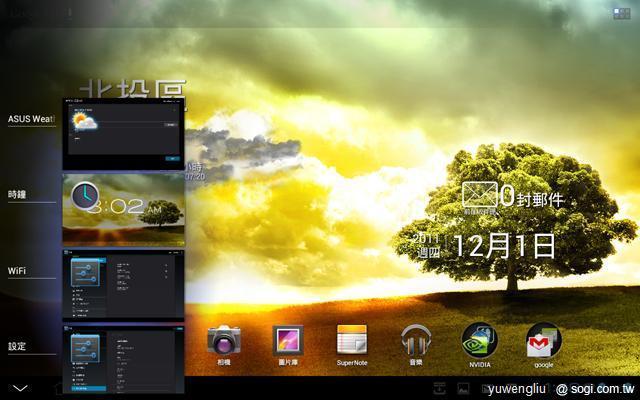Viewport: 640px width, 400px height.
Task: Select the WiFi recent app label
Action: click(x=17, y=271)
